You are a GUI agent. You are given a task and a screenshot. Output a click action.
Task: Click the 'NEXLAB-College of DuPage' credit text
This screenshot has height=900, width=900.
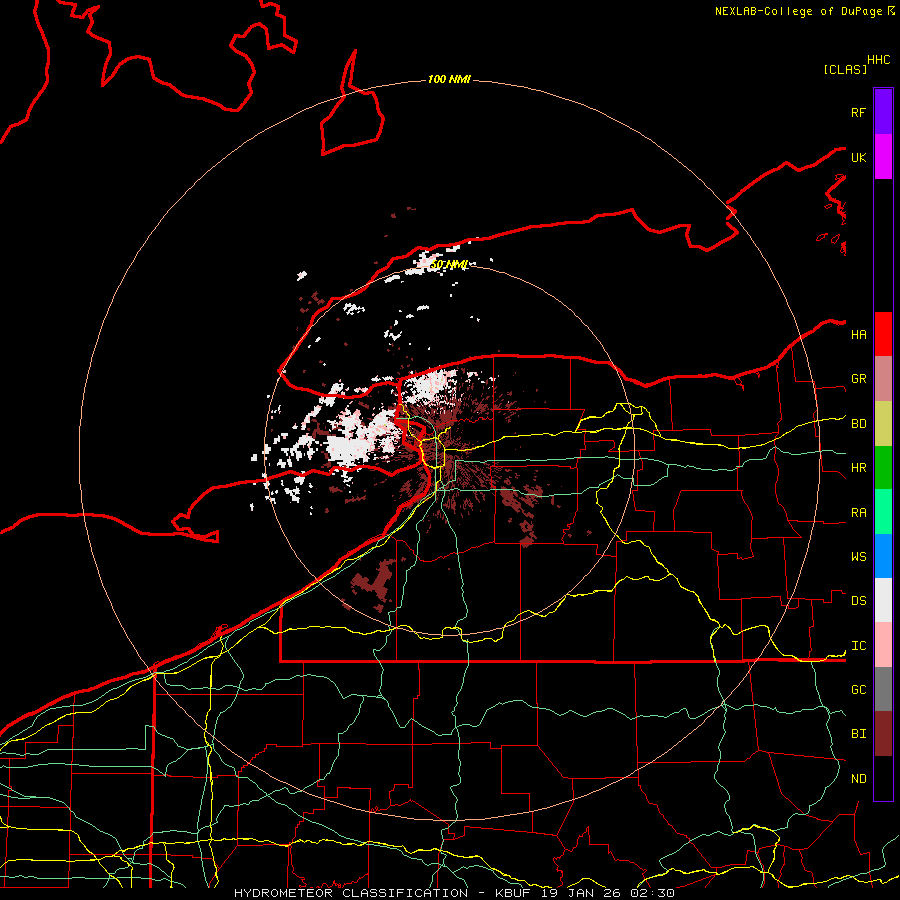click(x=798, y=11)
